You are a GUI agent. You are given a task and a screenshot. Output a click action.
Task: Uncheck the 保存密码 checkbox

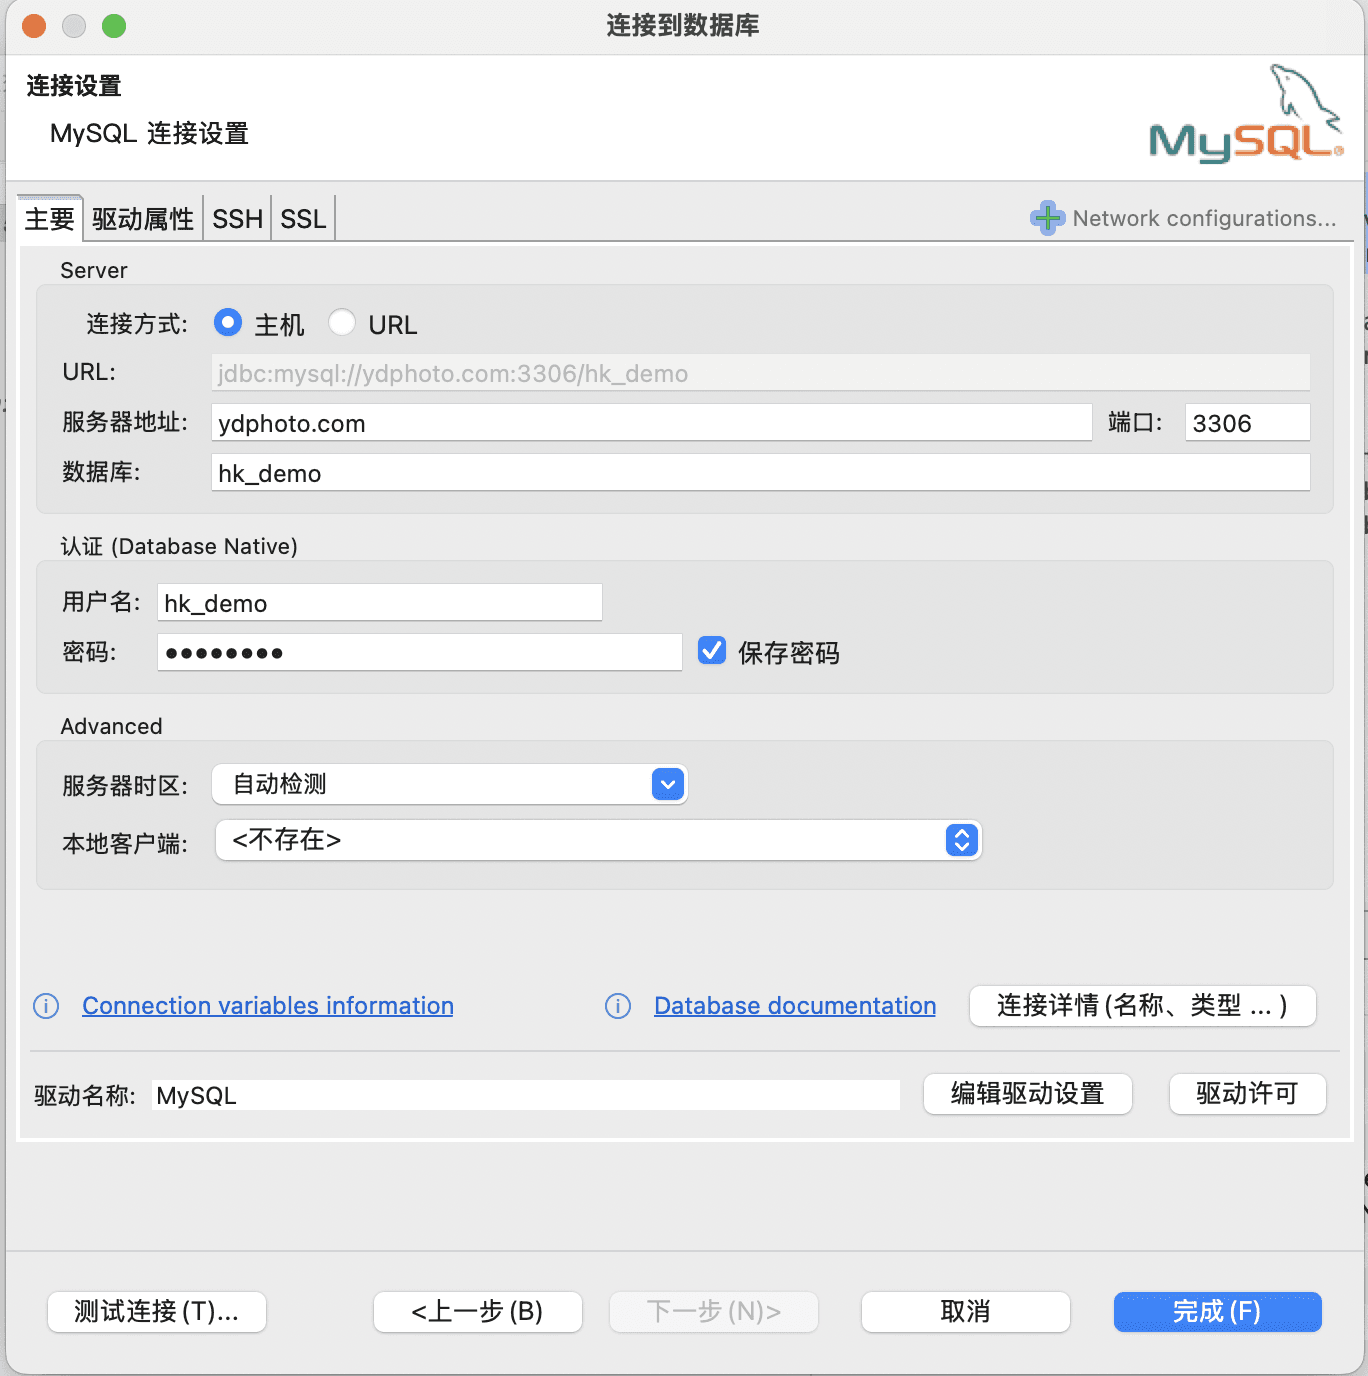tap(711, 651)
